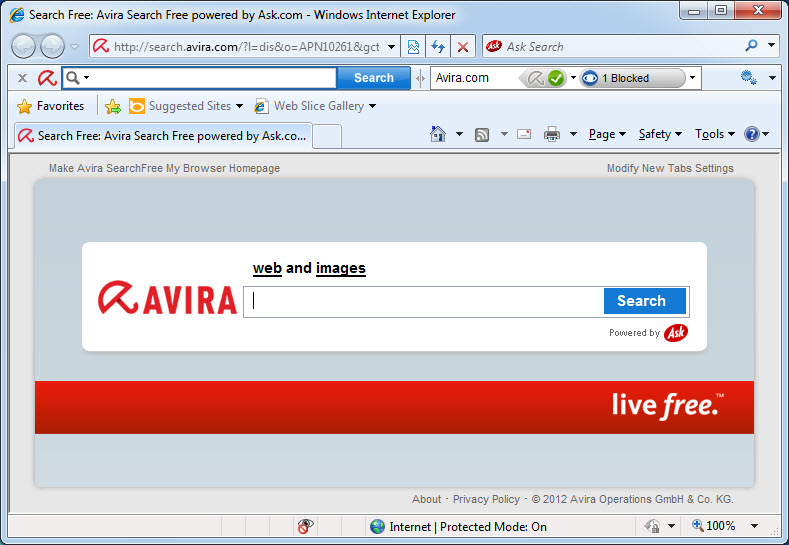Click the Avira icon in address bar
The height and width of the screenshot is (545, 789).
[x=101, y=46]
